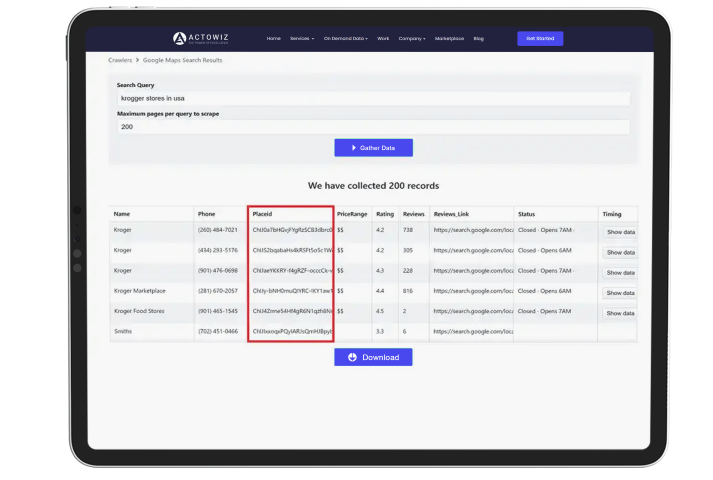The width and height of the screenshot is (713, 480).
Task: Open the Home menu item
Action: coord(273,39)
